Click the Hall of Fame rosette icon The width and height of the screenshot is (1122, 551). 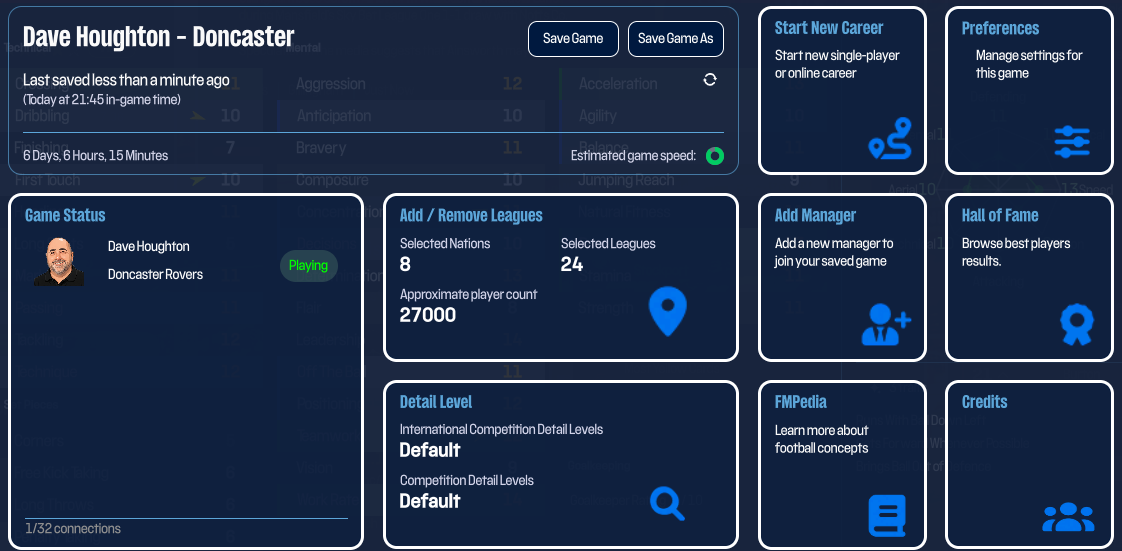pos(1076,324)
